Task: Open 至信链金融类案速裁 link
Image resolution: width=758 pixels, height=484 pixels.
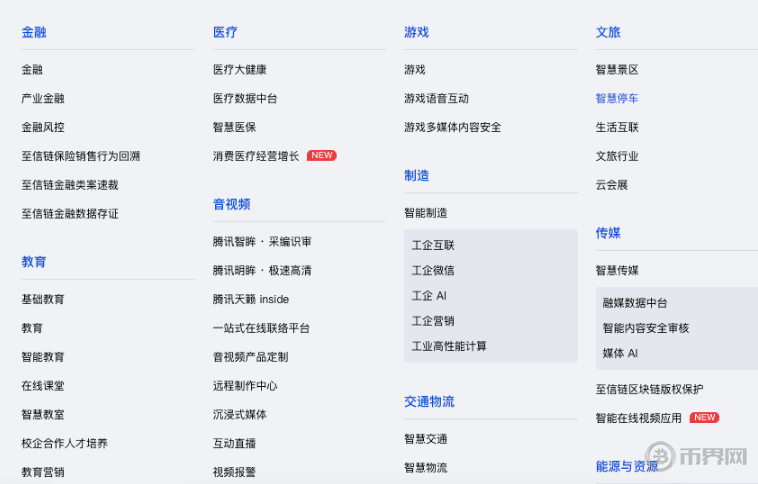Action: point(70,185)
